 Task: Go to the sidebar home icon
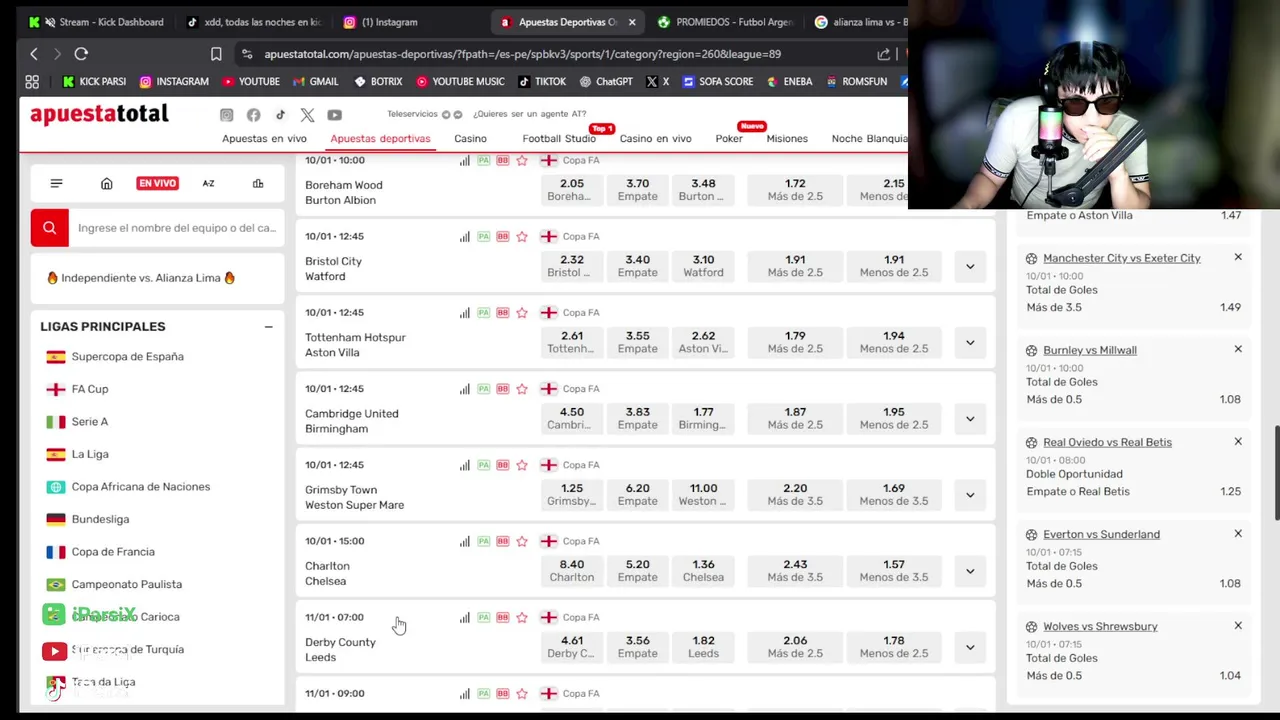point(107,183)
